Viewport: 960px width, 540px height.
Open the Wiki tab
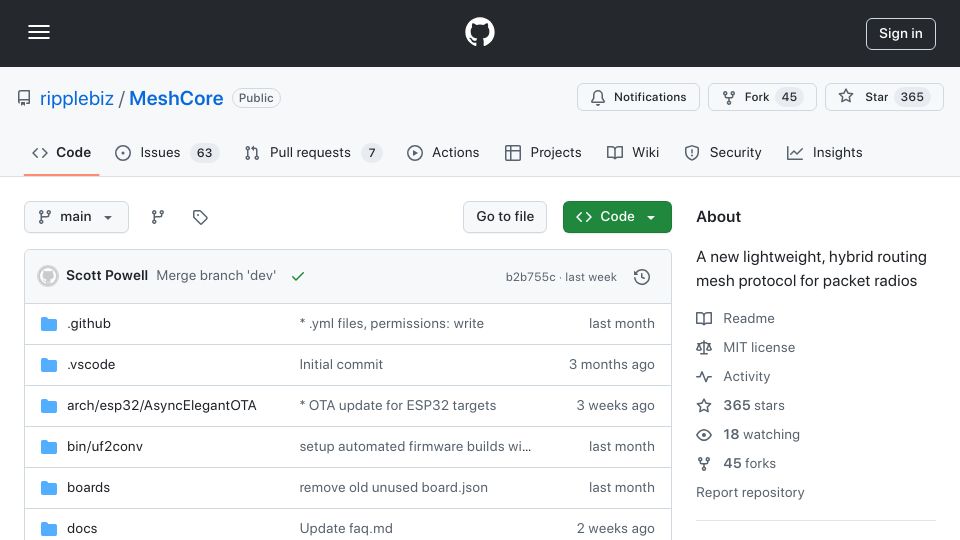point(632,152)
